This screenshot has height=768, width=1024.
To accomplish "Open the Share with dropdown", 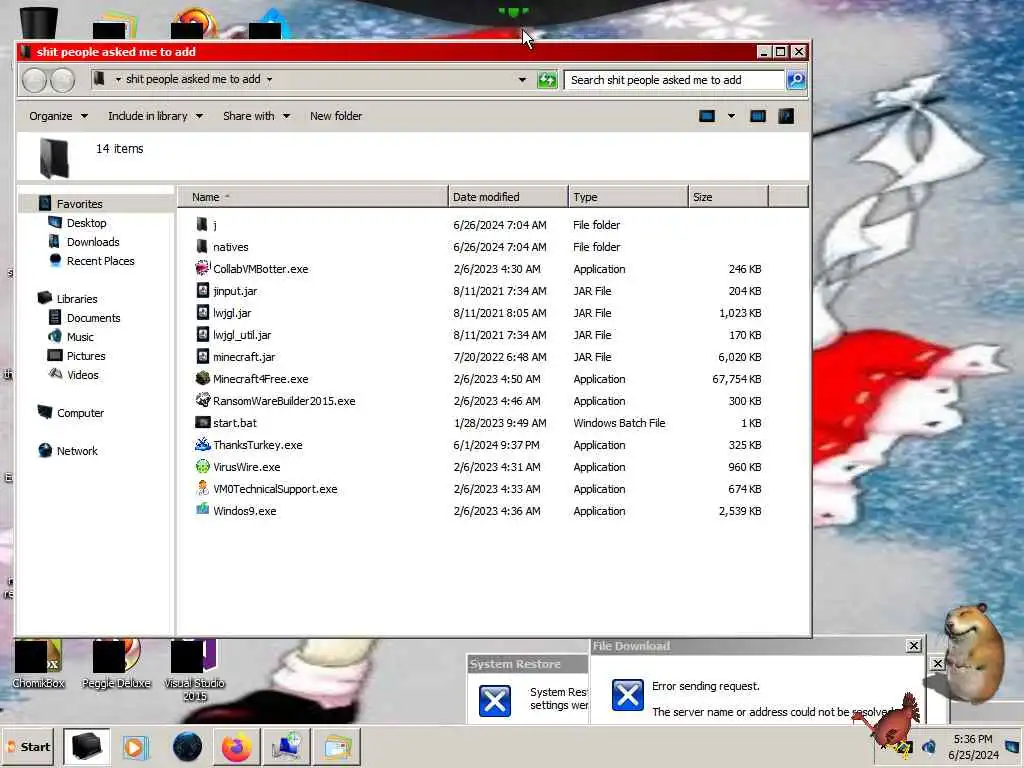I will coord(257,116).
